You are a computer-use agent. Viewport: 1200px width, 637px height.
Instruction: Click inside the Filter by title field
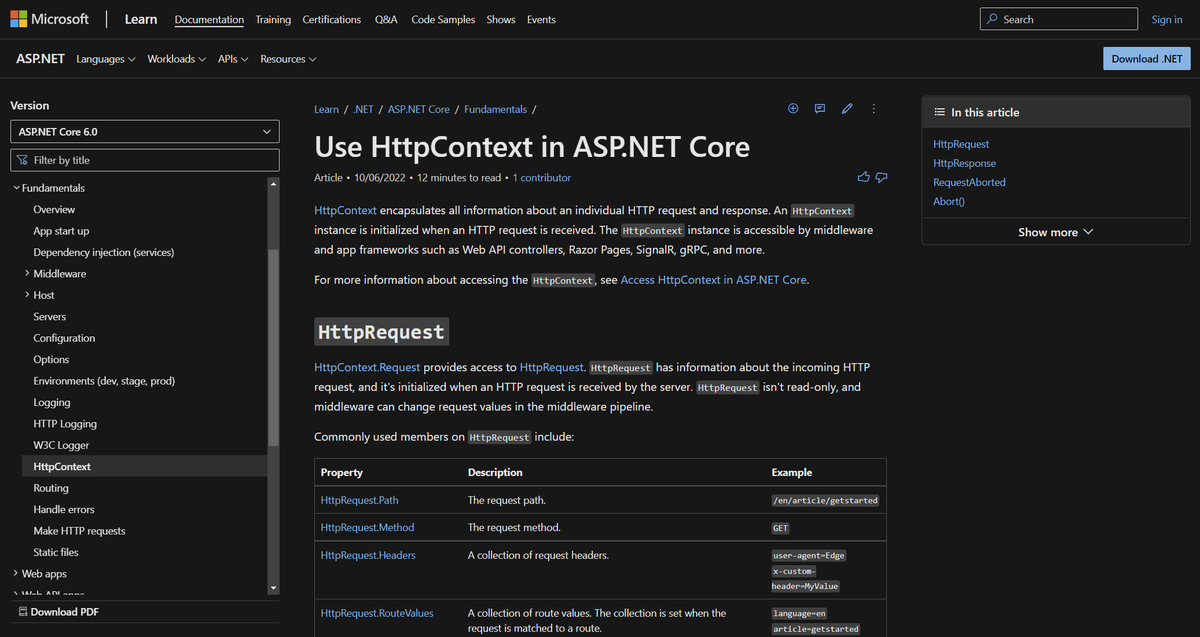[144, 159]
